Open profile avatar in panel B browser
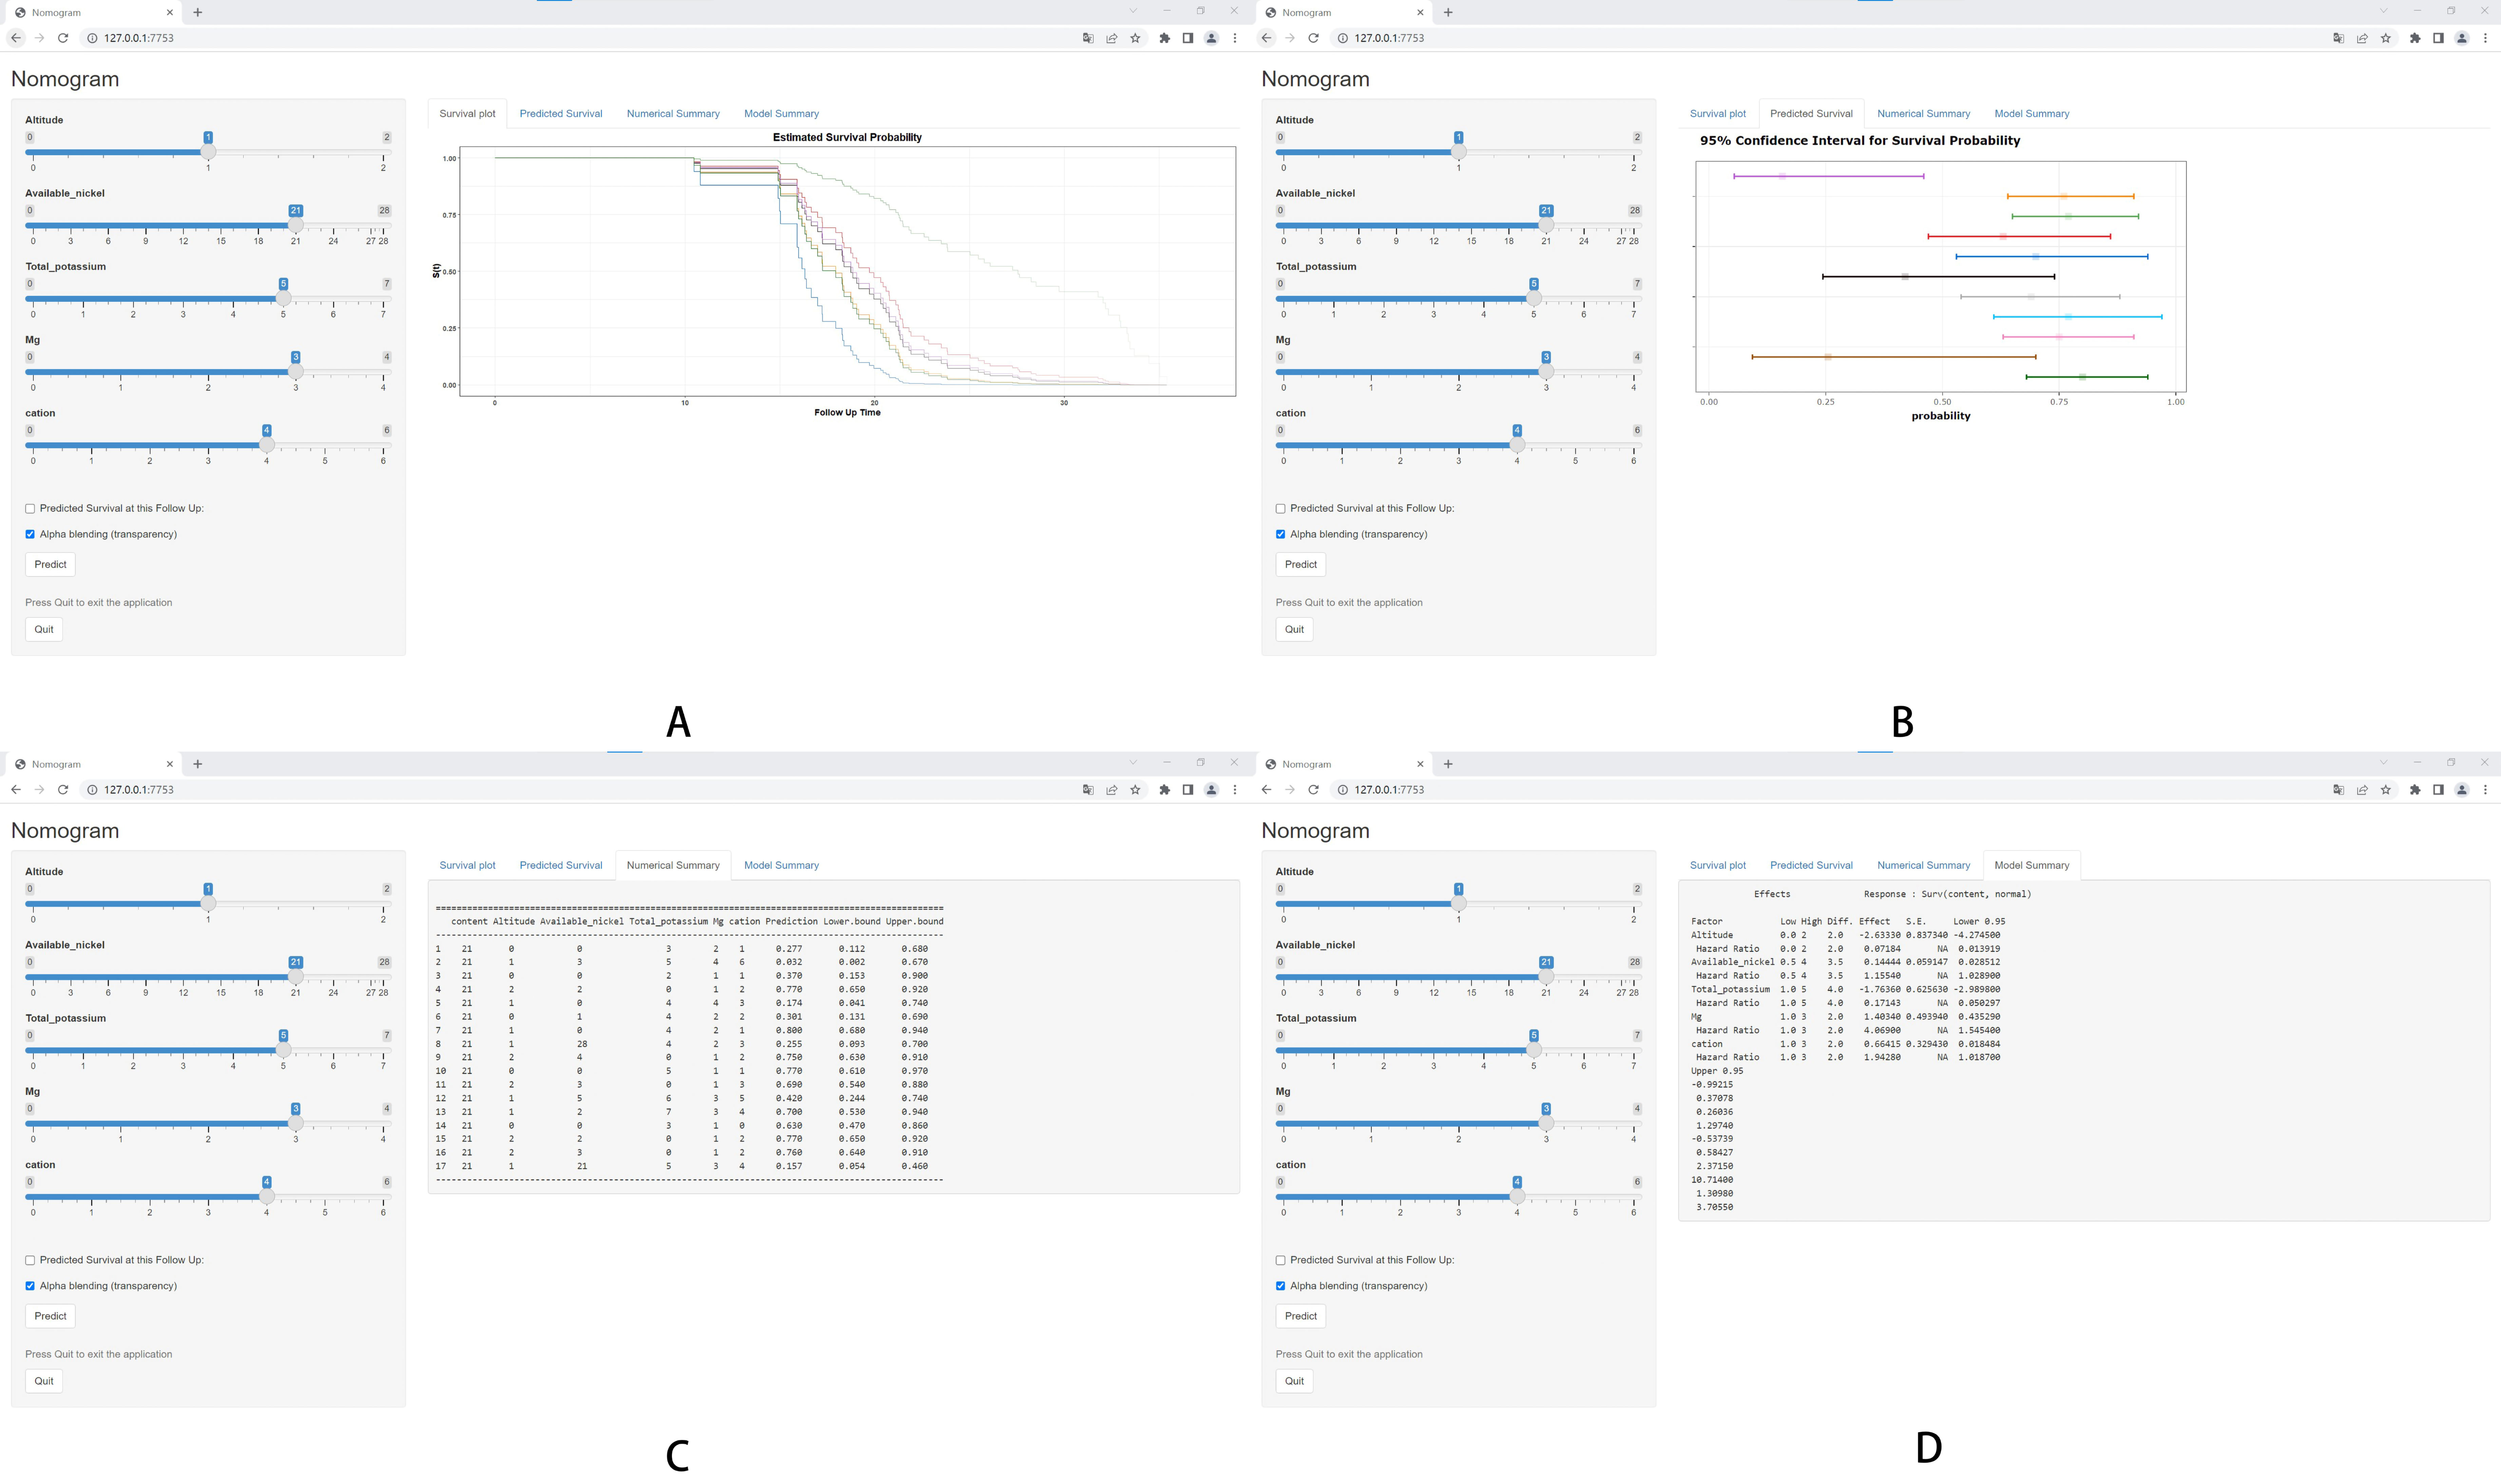Viewport: 2501px width, 1484px height. click(x=2462, y=38)
